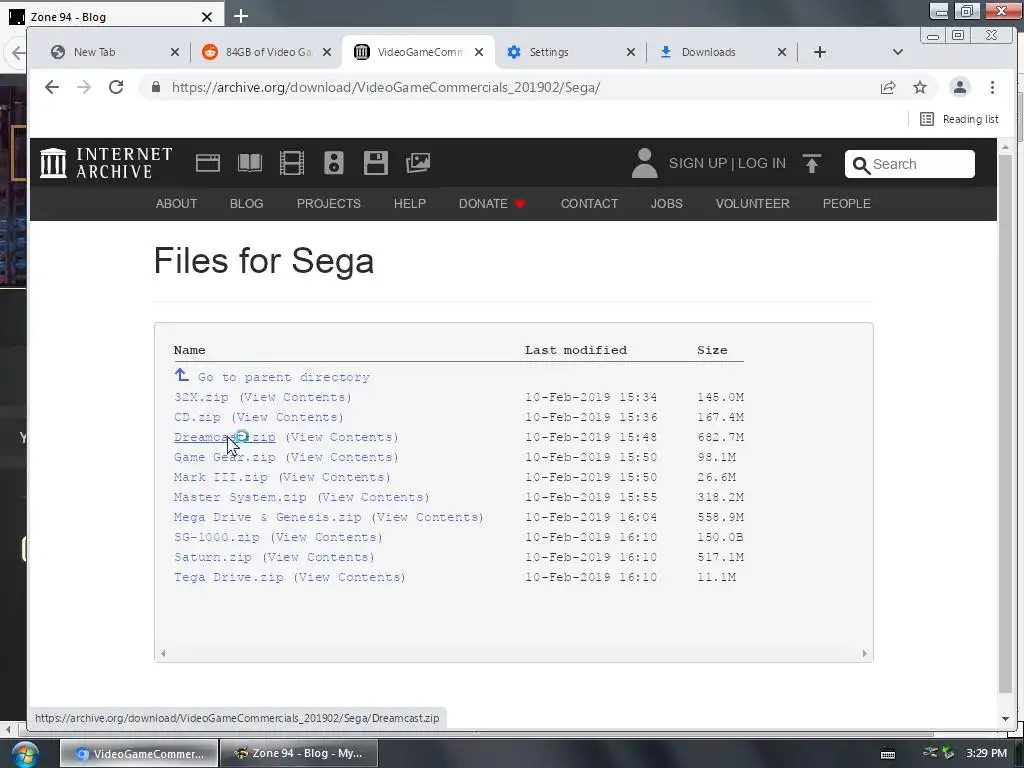
Task: Click the page vertical scrollbar down arrow
Action: click(1005, 718)
